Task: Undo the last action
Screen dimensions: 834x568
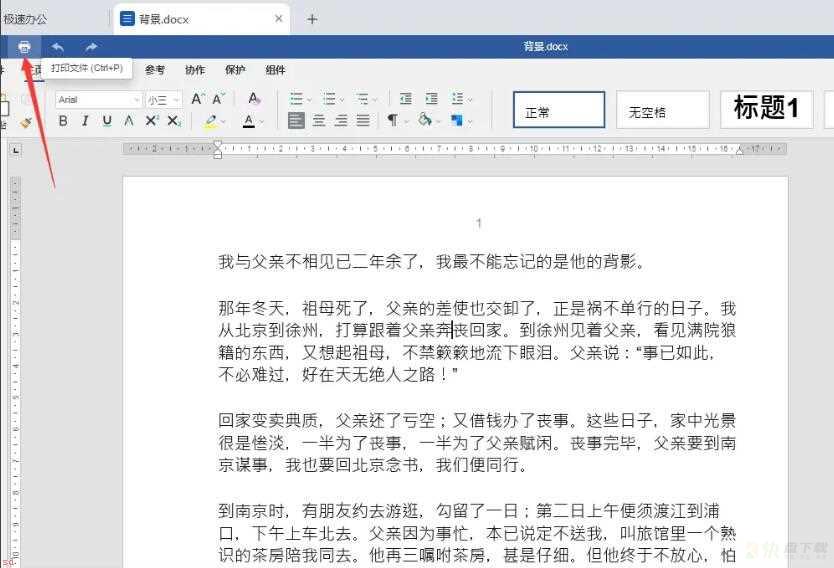Action: pos(57,47)
